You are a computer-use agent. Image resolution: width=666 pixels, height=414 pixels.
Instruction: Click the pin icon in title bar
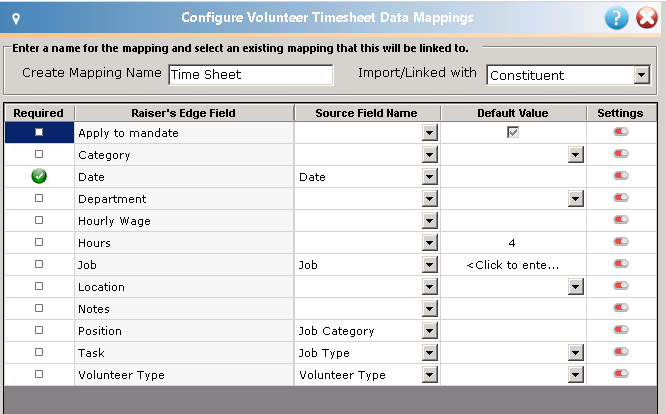(16, 19)
